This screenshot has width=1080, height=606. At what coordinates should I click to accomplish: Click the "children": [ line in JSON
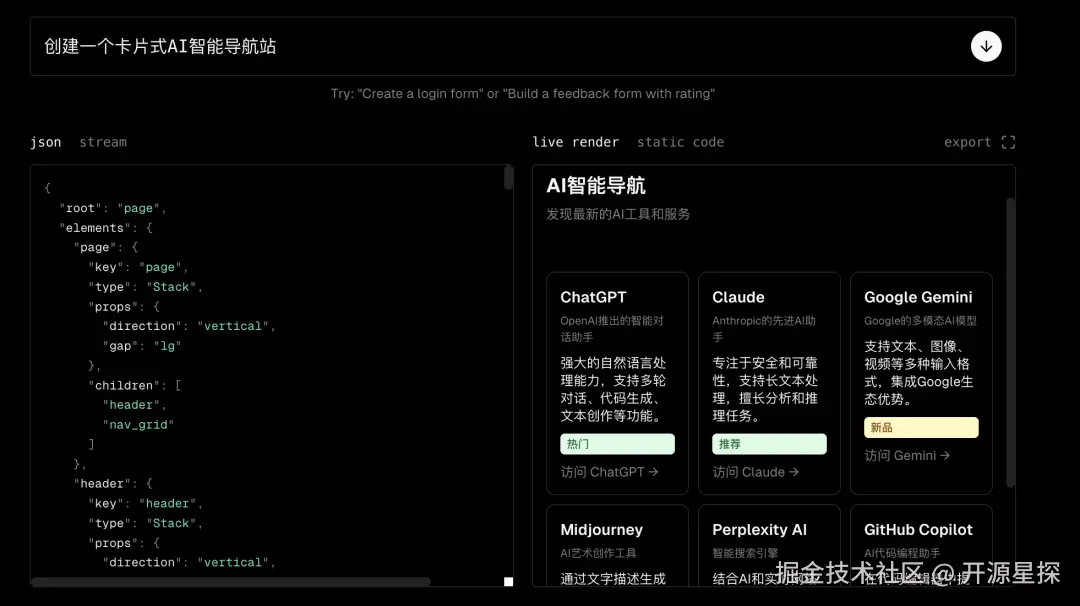coord(135,386)
